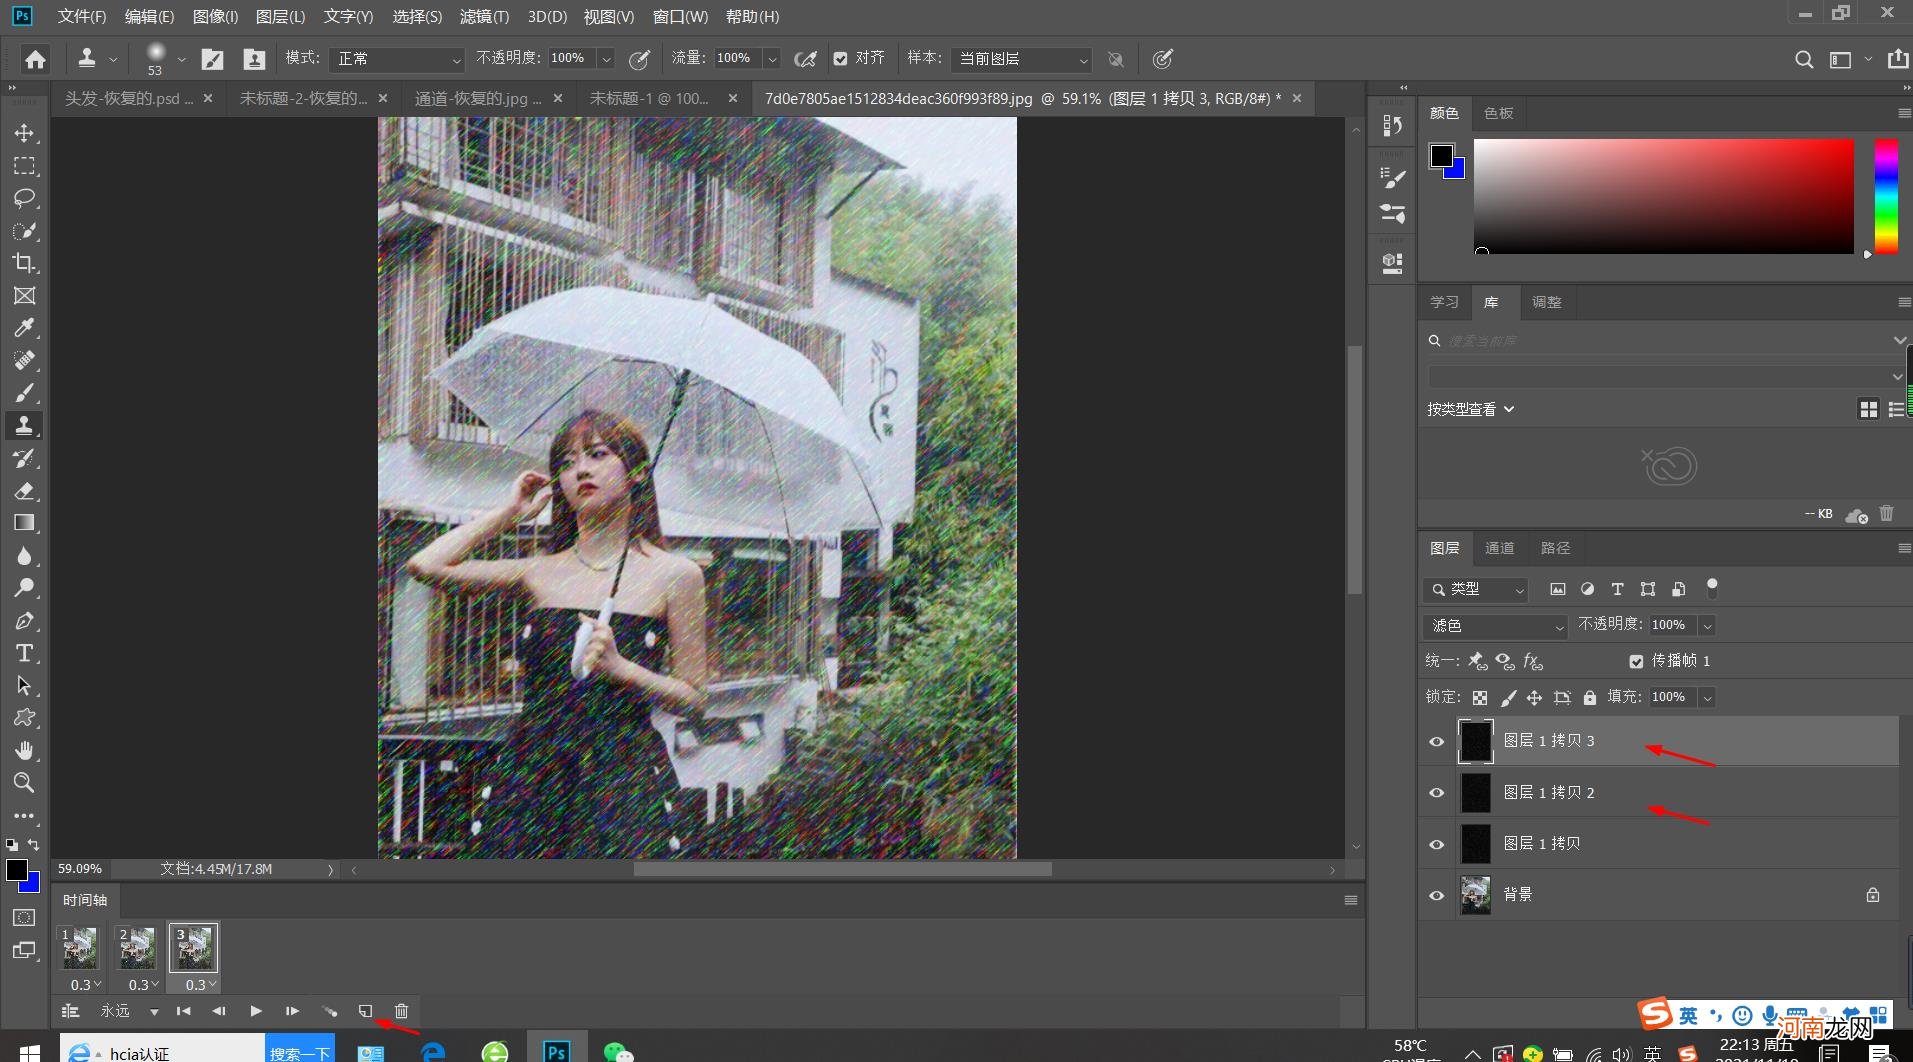This screenshot has width=1913, height=1062.
Task: Open the 头发-恢复的.psd document tab
Action: 128,98
